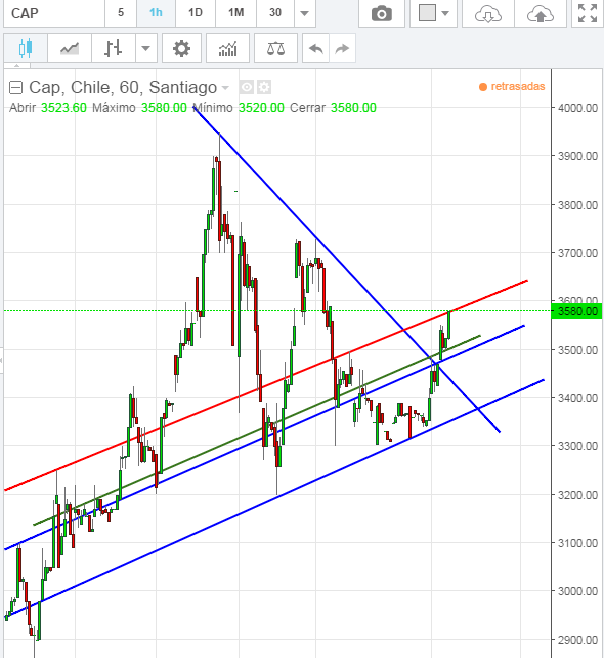Toggle series visibility eye icon
Viewport: 607px width, 658px height.
(246, 87)
